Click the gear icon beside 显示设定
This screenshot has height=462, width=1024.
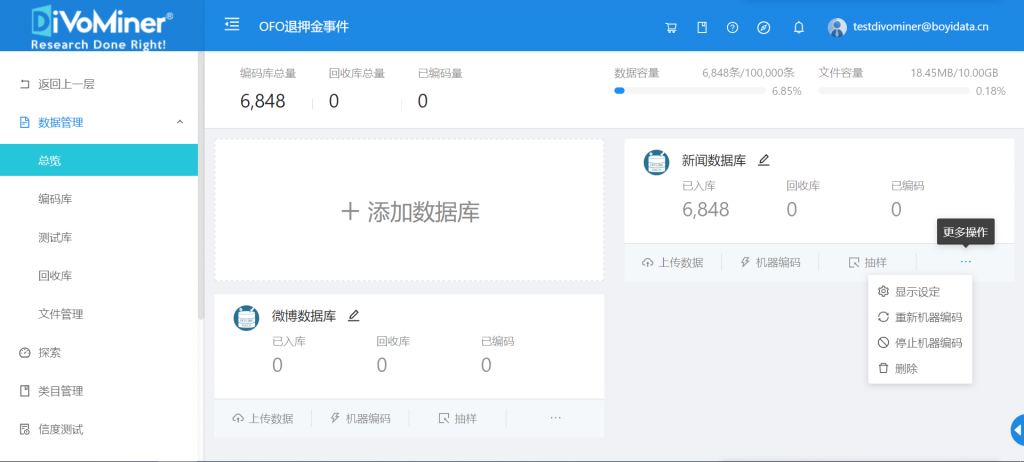tap(884, 291)
